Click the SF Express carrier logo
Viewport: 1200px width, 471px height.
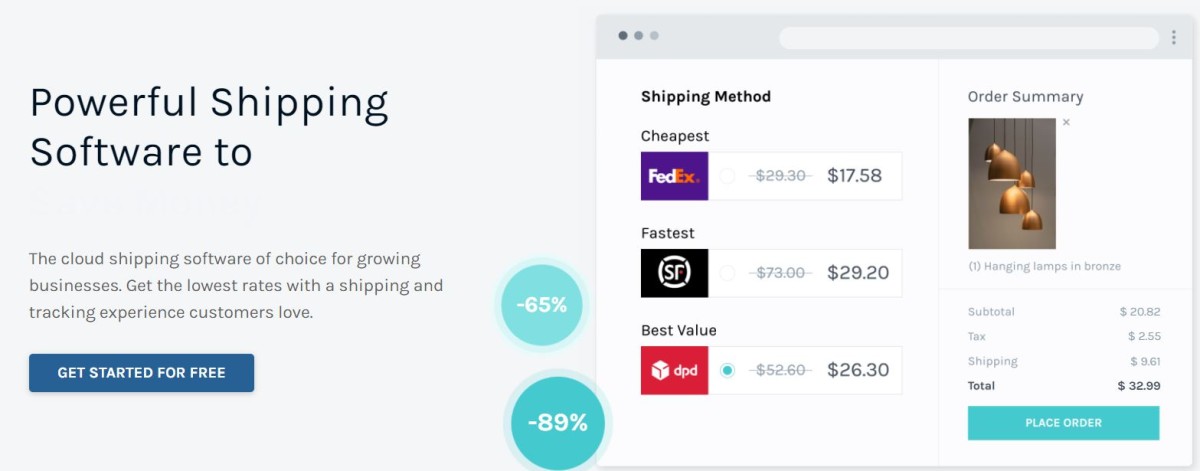click(x=674, y=273)
